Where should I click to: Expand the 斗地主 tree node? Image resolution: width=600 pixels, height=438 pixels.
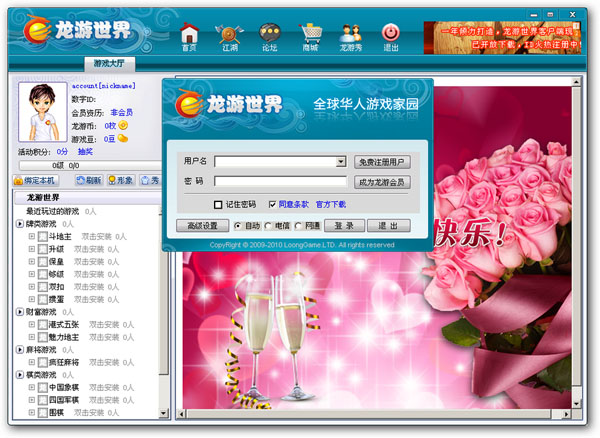(x=32, y=236)
